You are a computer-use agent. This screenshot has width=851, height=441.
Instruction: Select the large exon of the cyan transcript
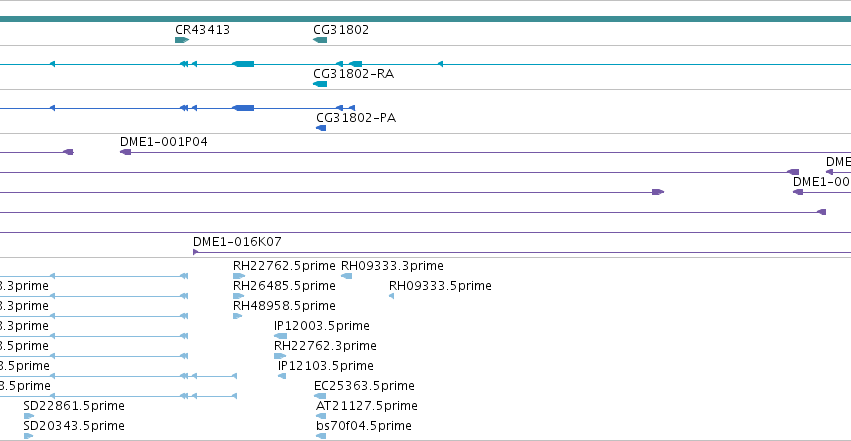[x=243, y=64]
